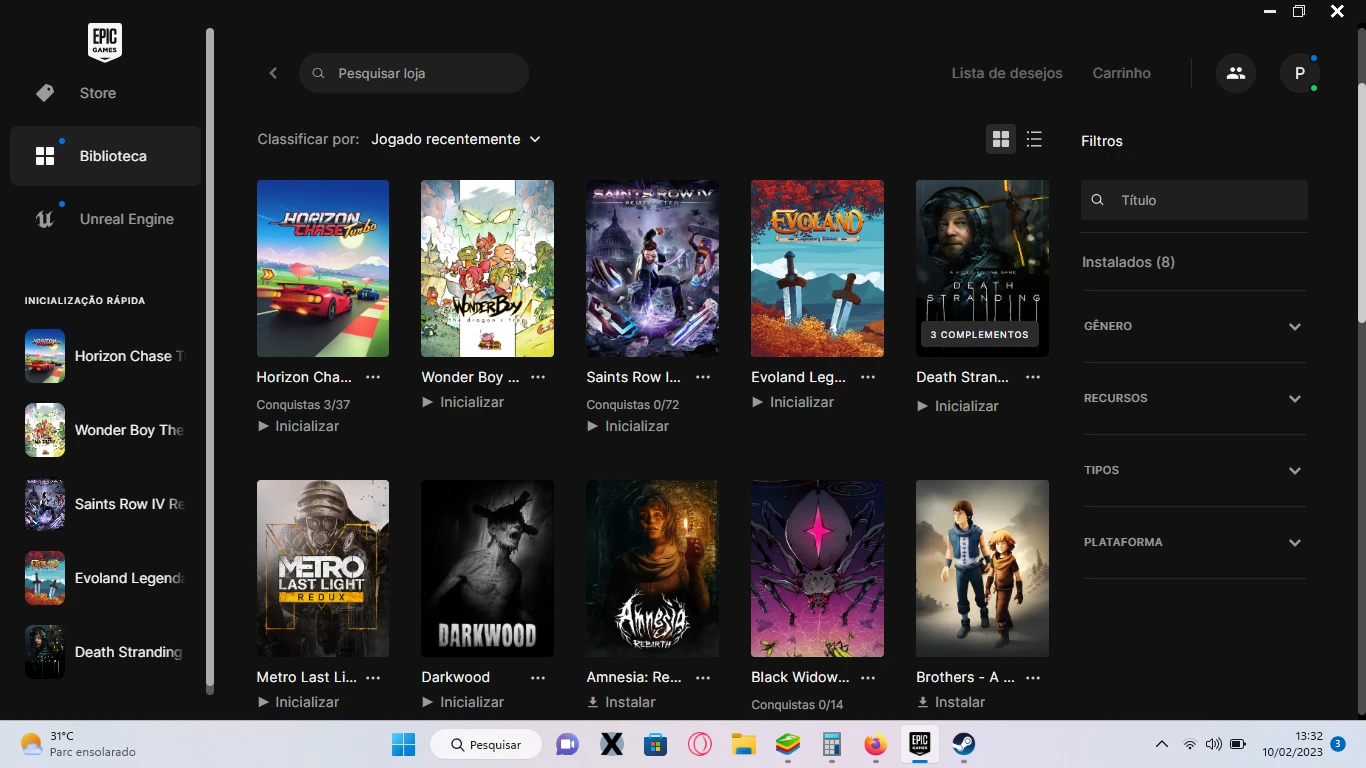The width and height of the screenshot is (1366, 768).
Task: Open the Unreal Engine section
Action: pyautogui.click(x=105, y=219)
